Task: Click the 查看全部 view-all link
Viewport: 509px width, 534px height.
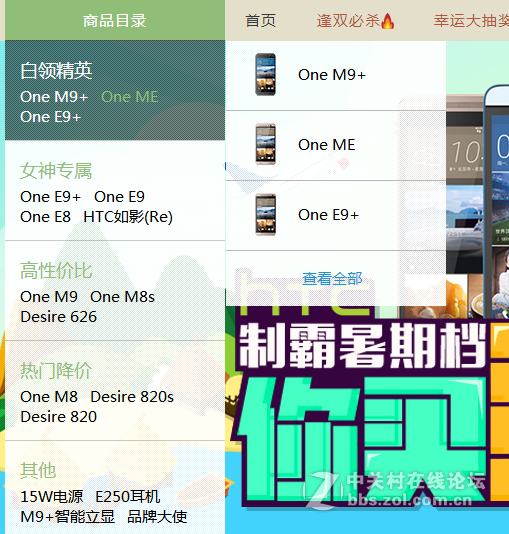Action: tap(332, 279)
